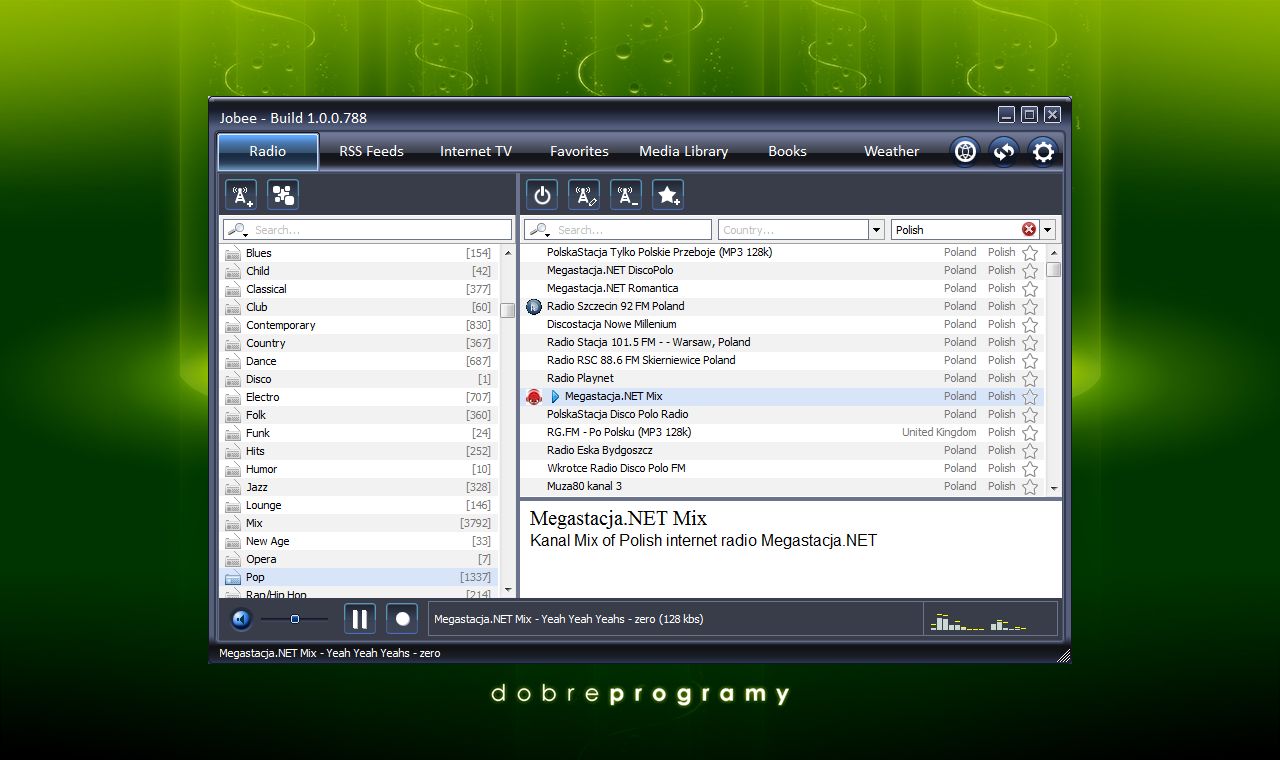Click the sync arrows icon in title bar
This screenshot has width=1280, height=760.
pyautogui.click(x=1004, y=151)
